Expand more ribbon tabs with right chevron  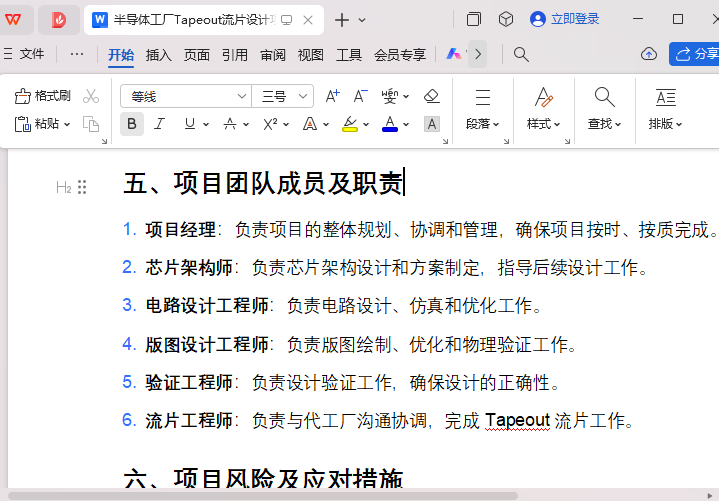[478, 54]
